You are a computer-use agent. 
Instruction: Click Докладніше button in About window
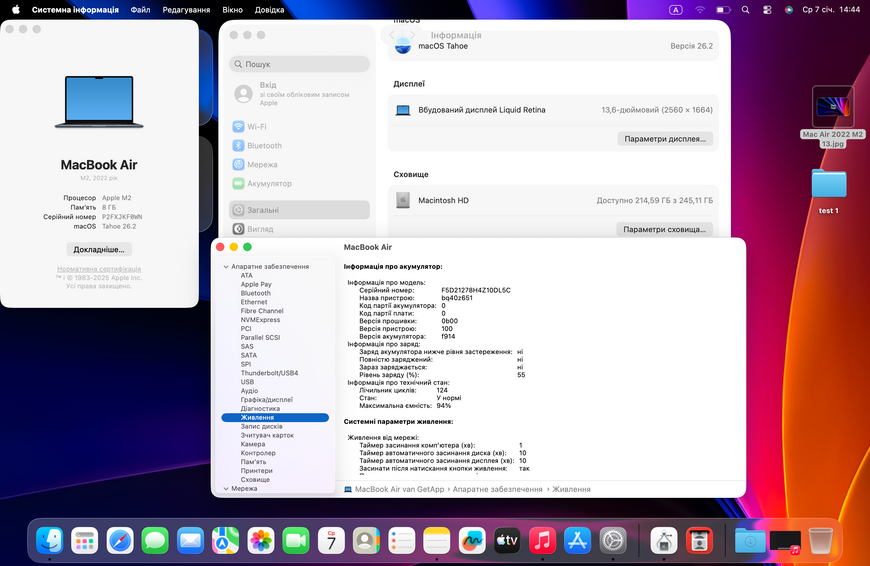pyautogui.click(x=99, y=249)
